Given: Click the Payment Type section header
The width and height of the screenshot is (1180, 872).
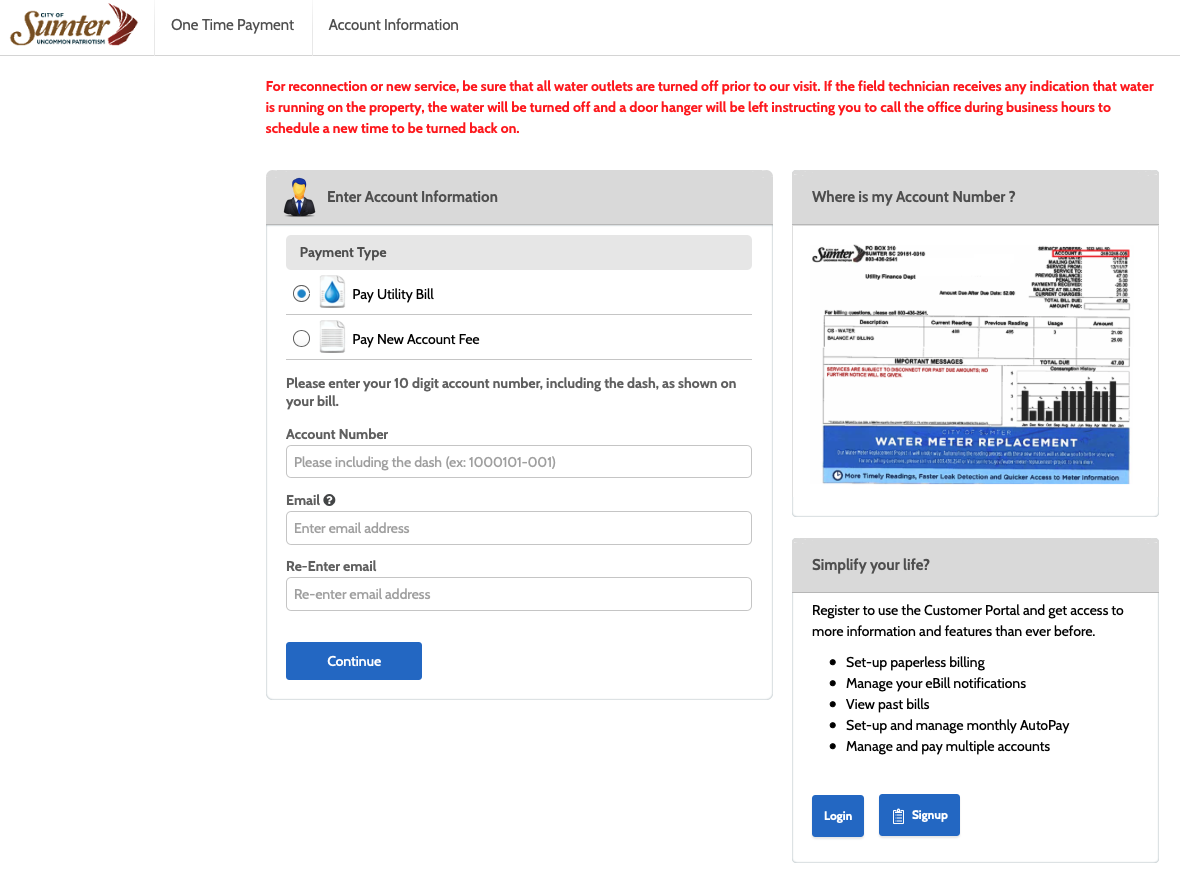Looking at the screenshot, I should (519, 253).
